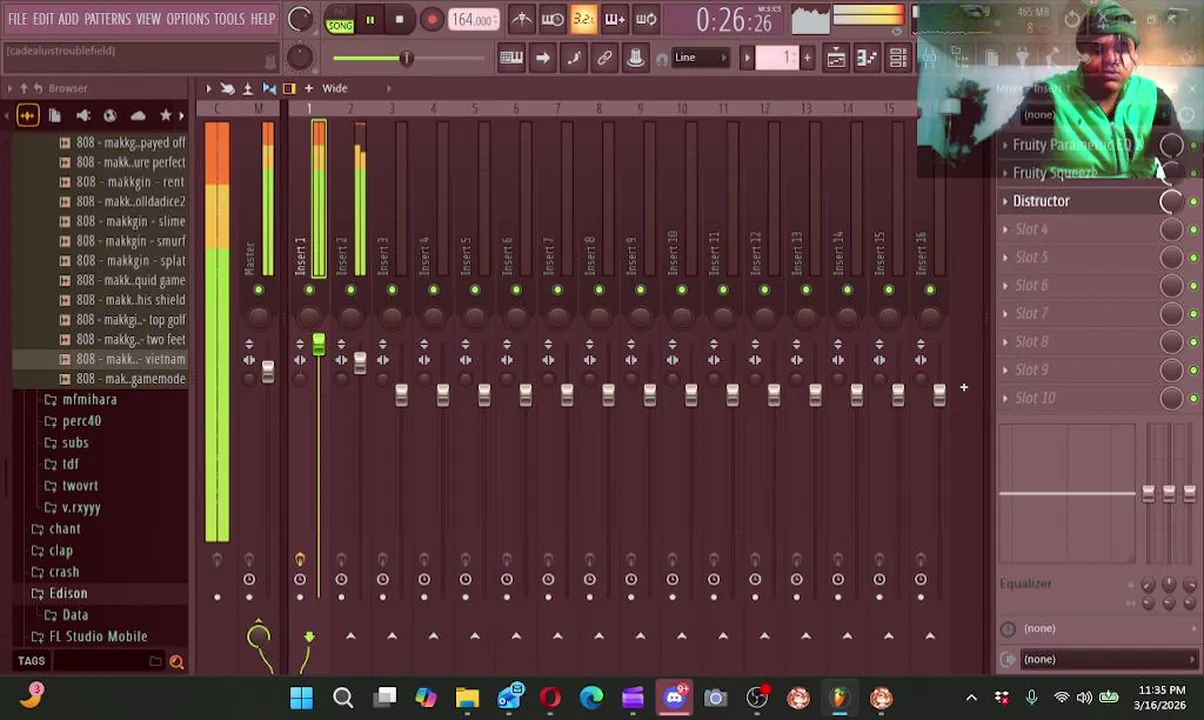This screenshot has height=720, width=1204.
Task: Toggle the 3.2.1 countdown before recording
Action: (x=583, y=19)
